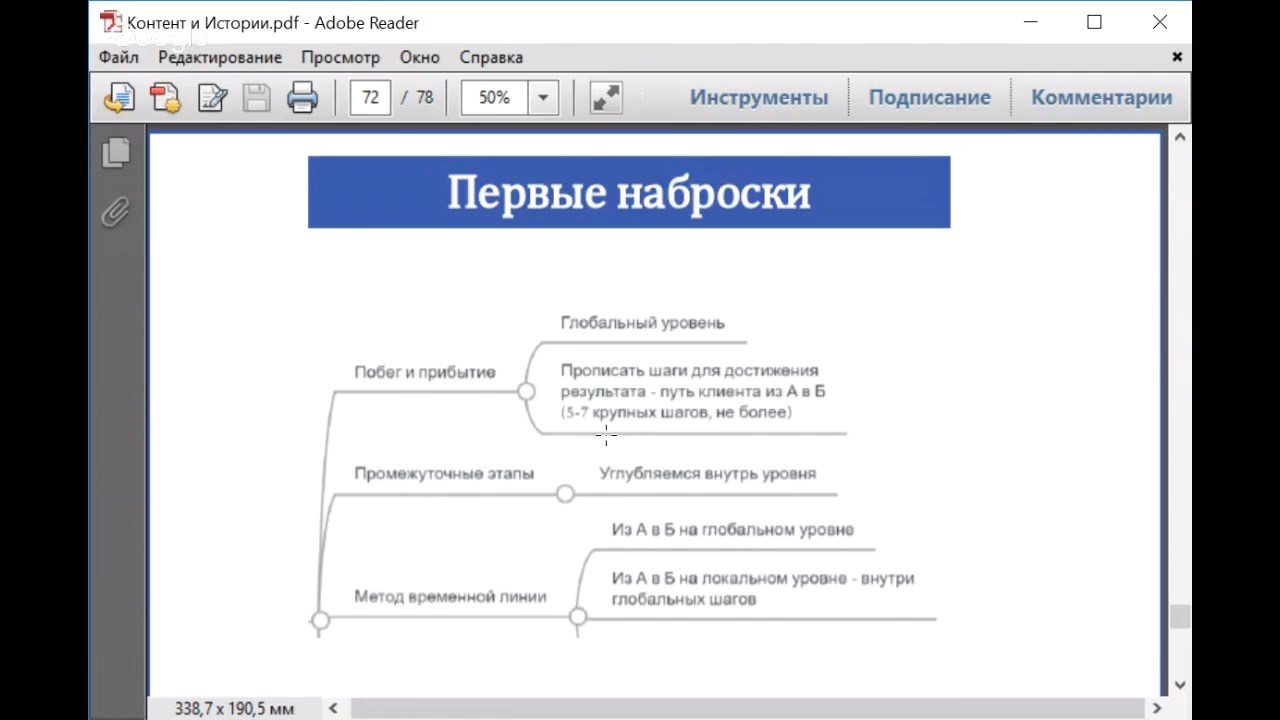
Task: Open the Комментарии pane
Action: coord(1101,97)
